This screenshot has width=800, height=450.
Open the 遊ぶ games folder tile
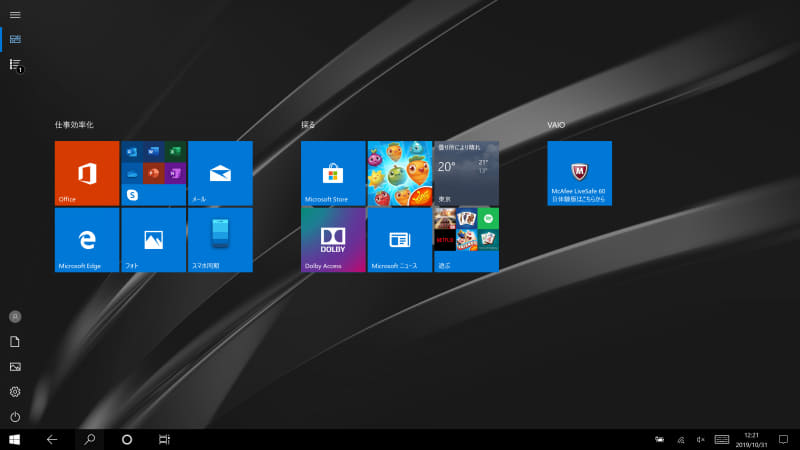click(x=466, y=240)
